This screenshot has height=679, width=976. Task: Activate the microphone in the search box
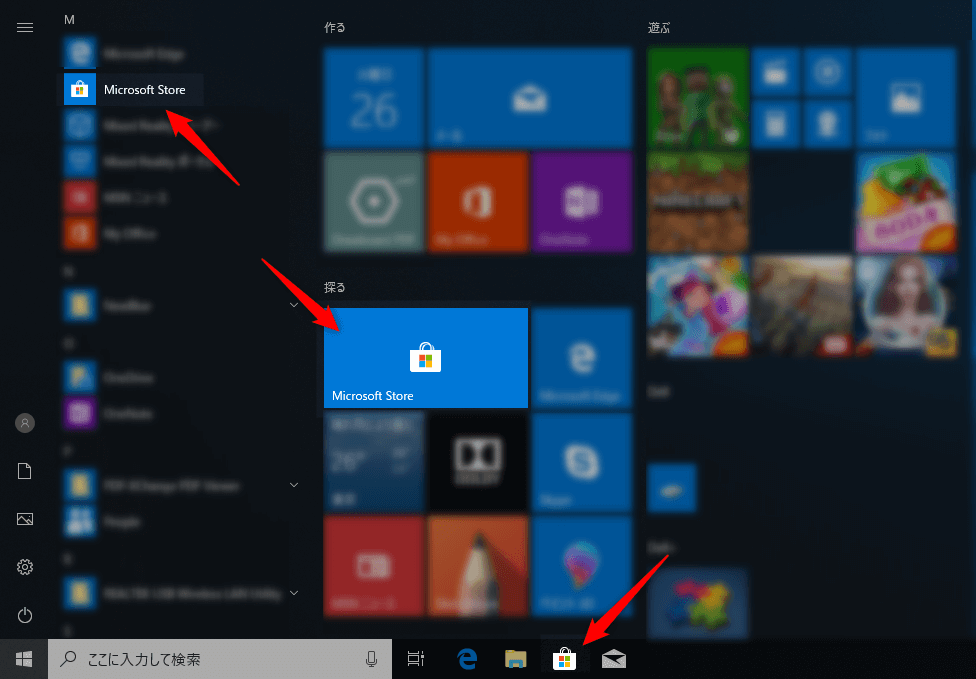[372, 658]
